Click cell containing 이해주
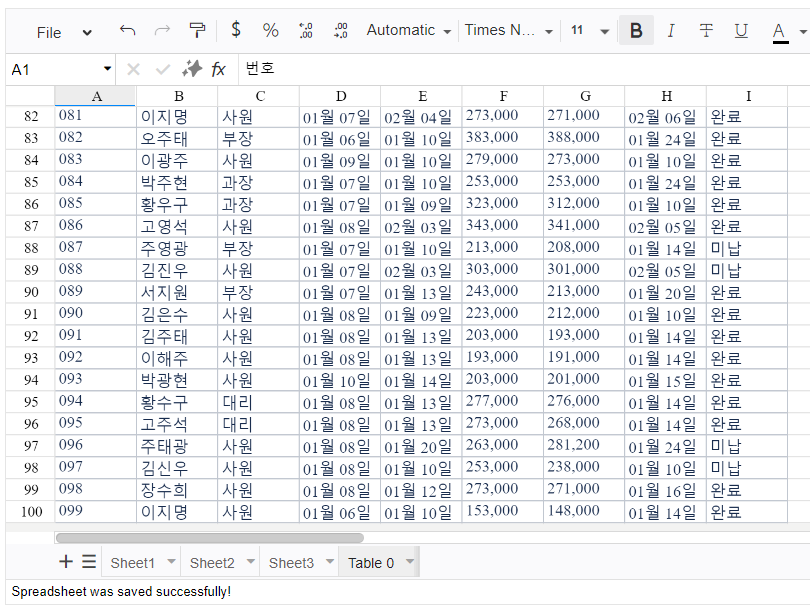 pos(177,358)
